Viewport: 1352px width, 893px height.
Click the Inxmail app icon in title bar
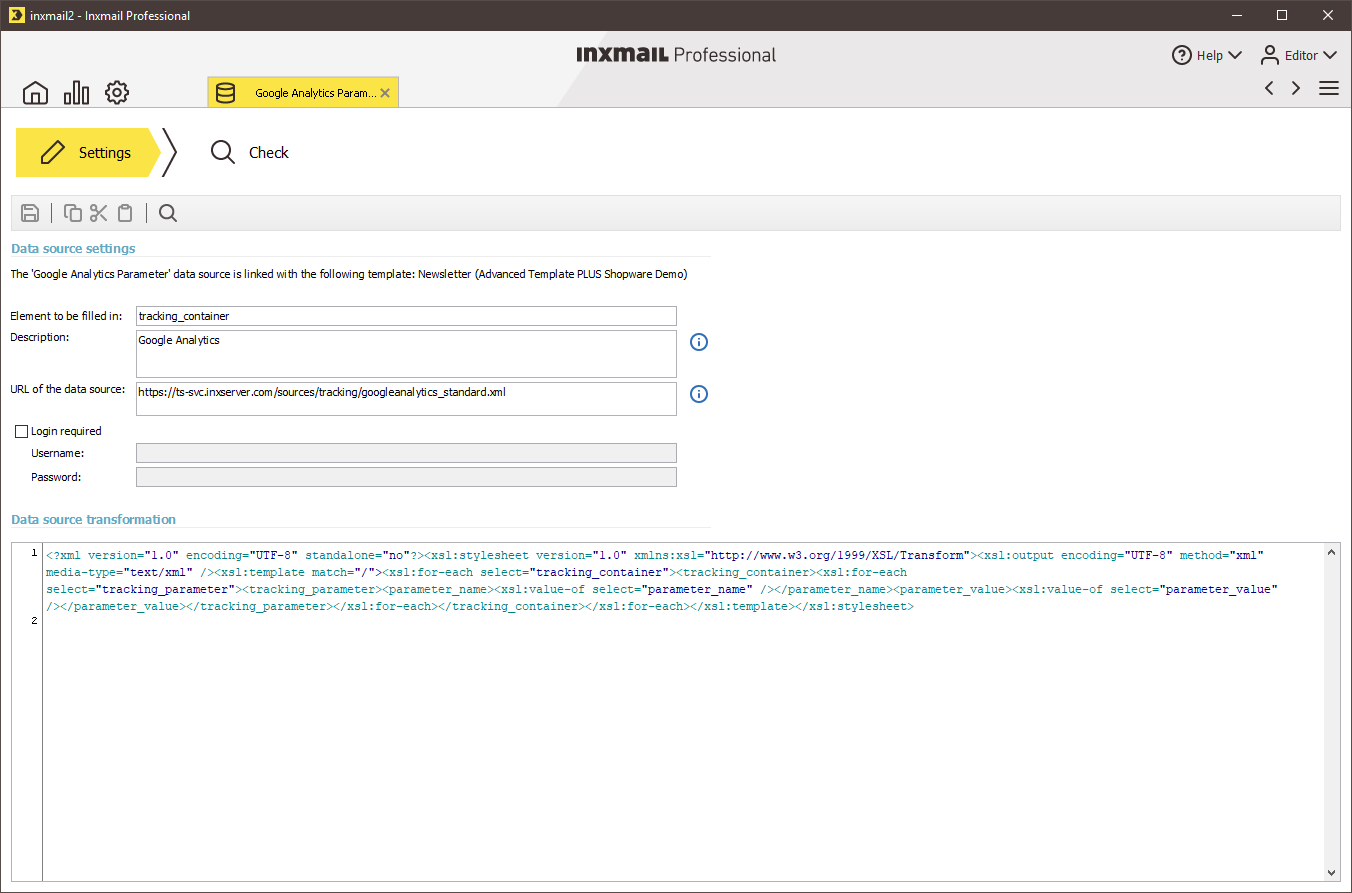coord(16,15)
